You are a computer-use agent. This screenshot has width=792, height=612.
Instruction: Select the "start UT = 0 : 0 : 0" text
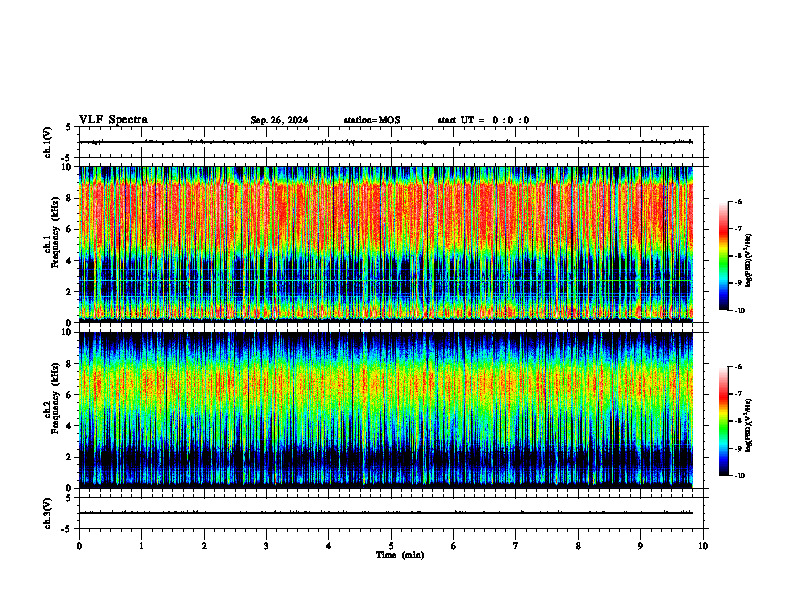pos(483,120)
